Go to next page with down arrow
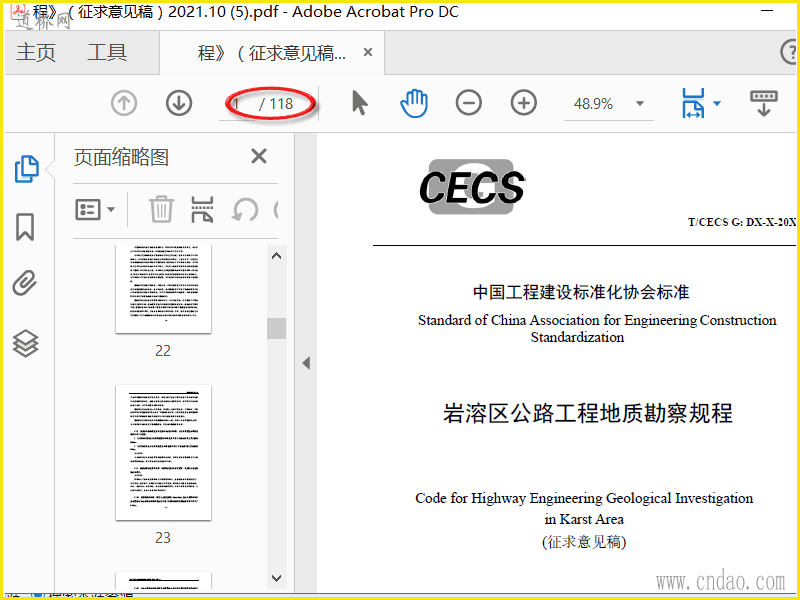 179,103
